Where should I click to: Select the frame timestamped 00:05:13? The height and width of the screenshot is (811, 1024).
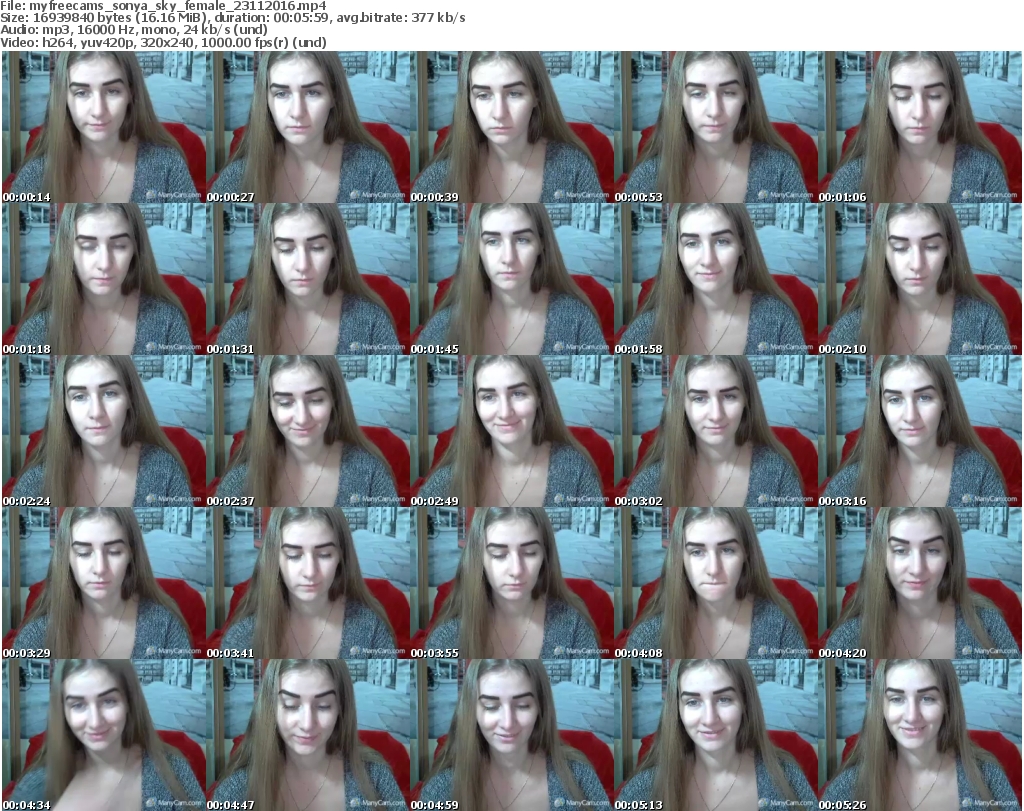716,735
